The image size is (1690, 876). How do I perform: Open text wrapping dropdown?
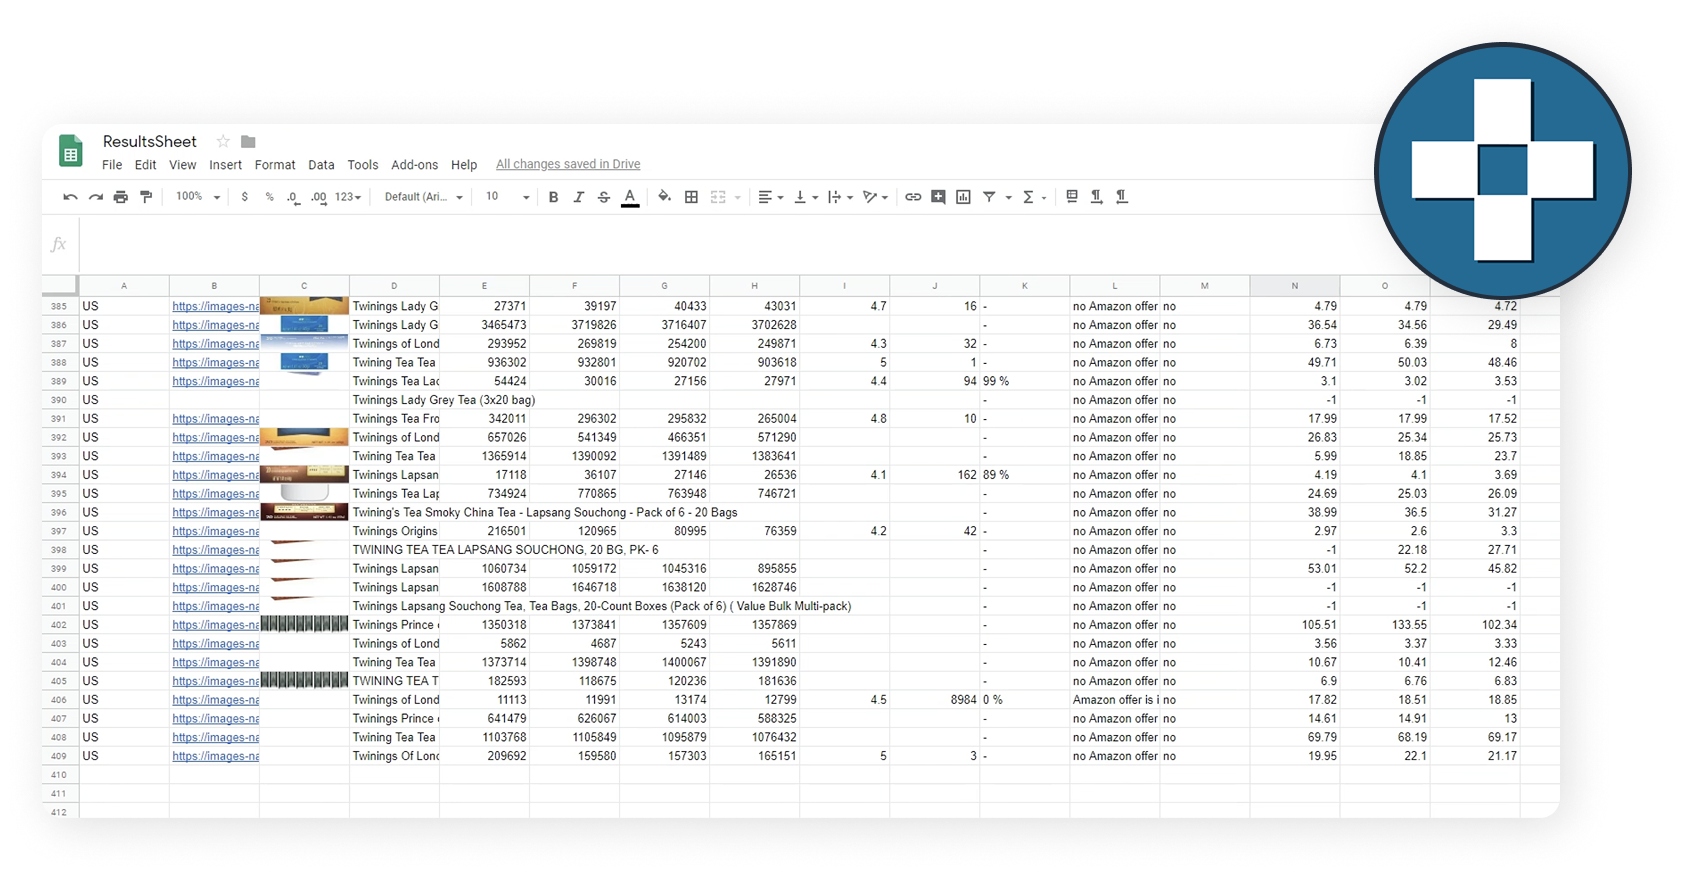[840, 197]
